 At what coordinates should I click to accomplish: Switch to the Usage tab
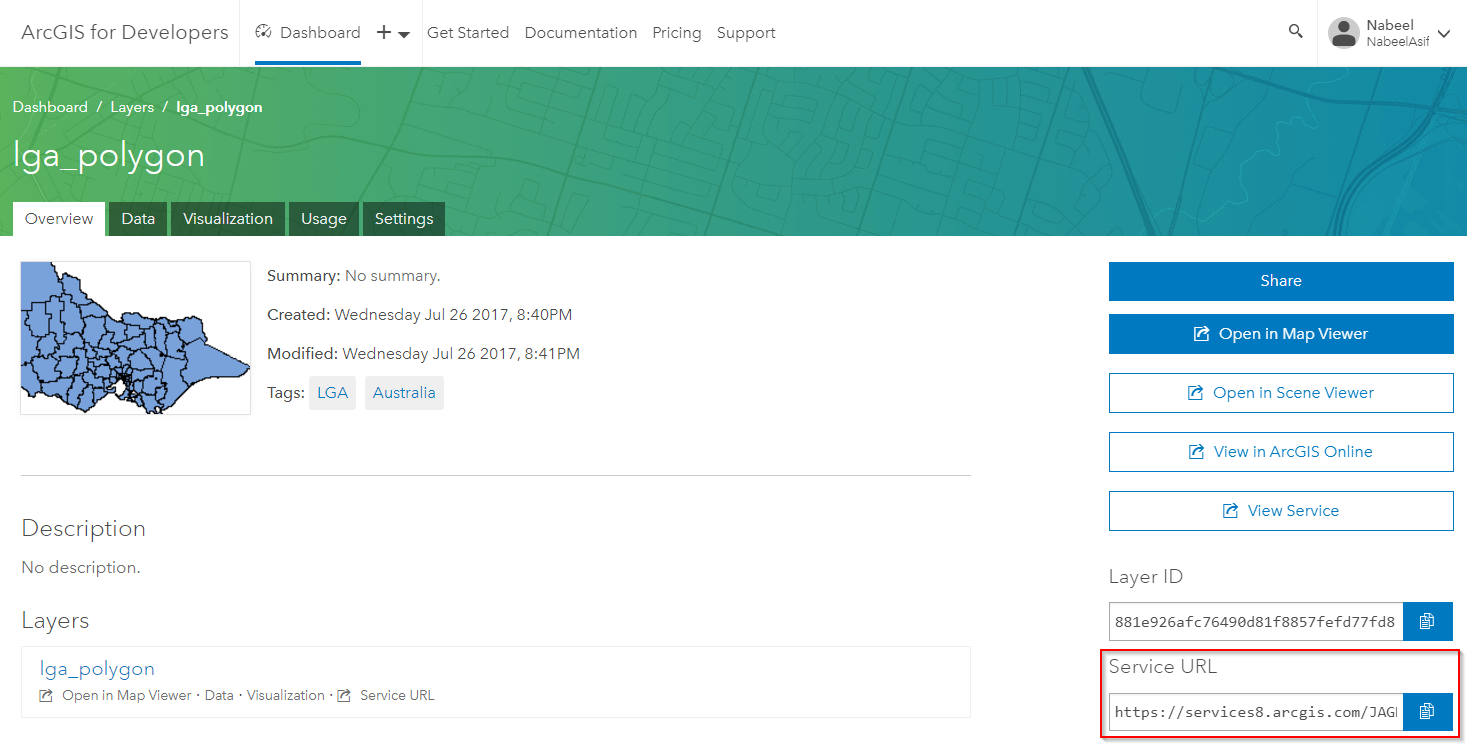(324, 219)
